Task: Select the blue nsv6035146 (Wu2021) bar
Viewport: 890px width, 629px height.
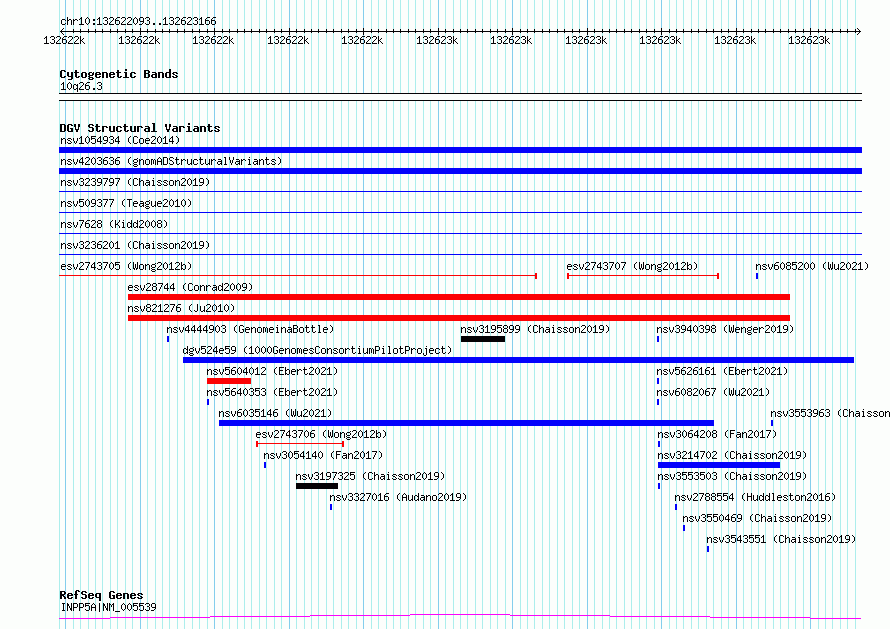Action: [x=466, y=423]
